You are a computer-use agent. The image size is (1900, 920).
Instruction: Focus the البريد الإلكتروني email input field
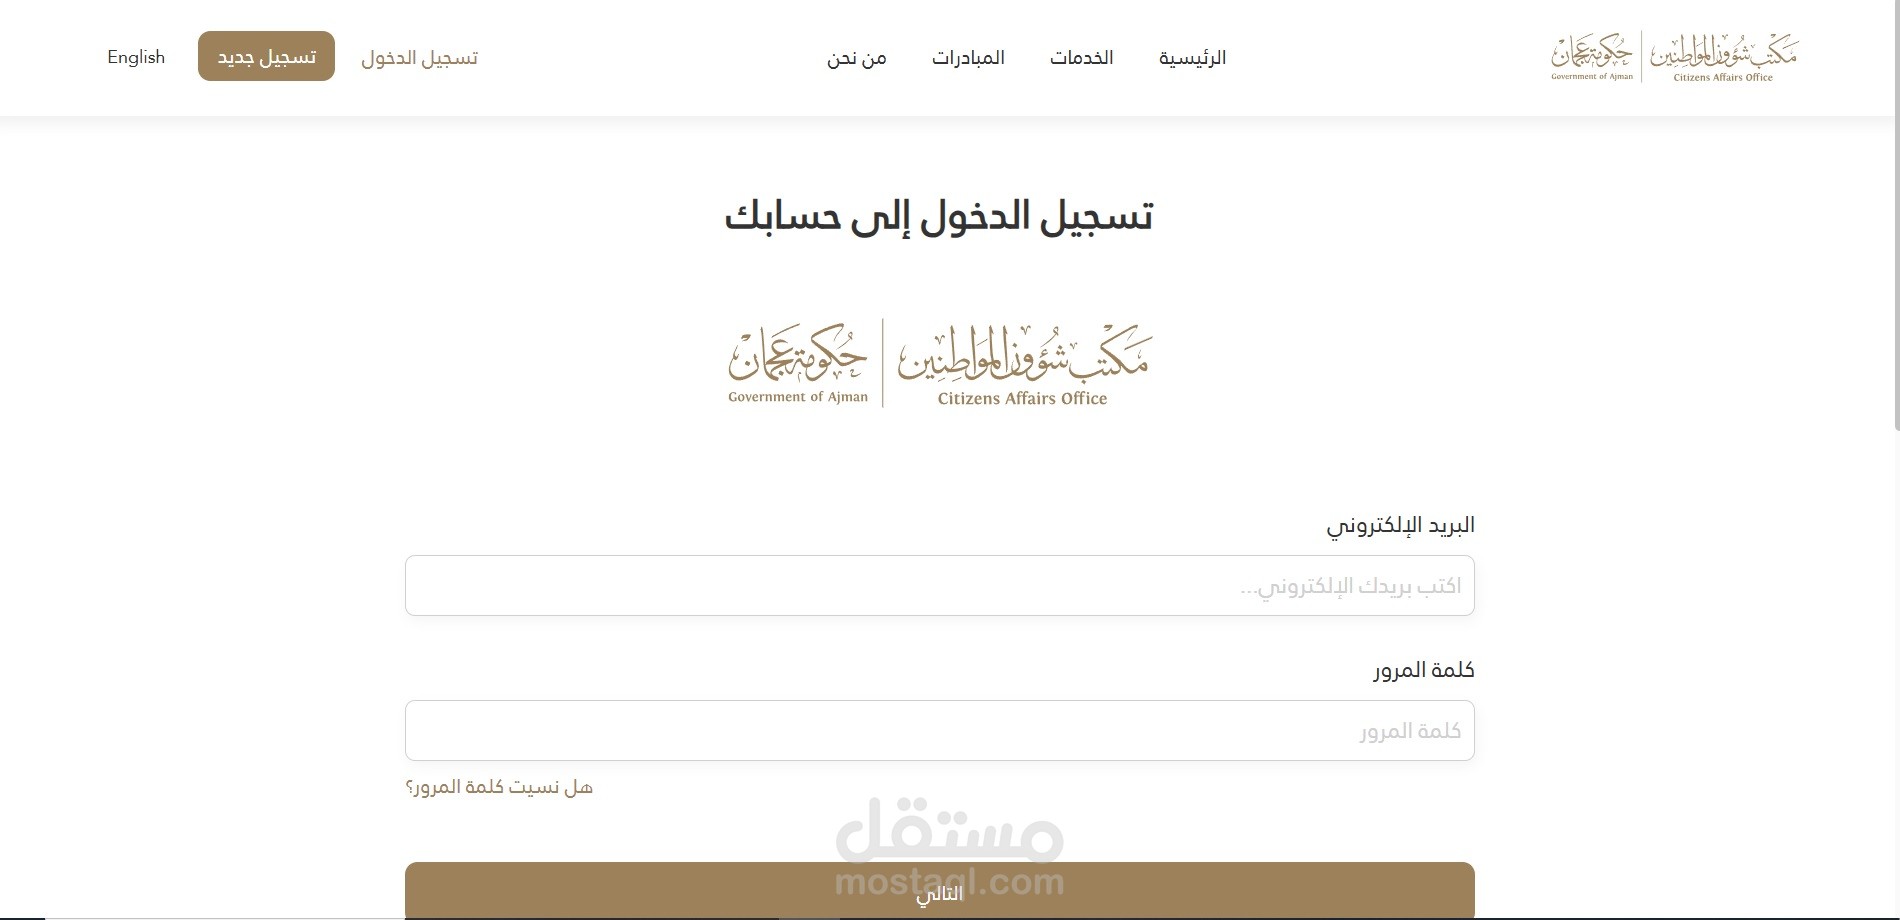tap(939, 585)
